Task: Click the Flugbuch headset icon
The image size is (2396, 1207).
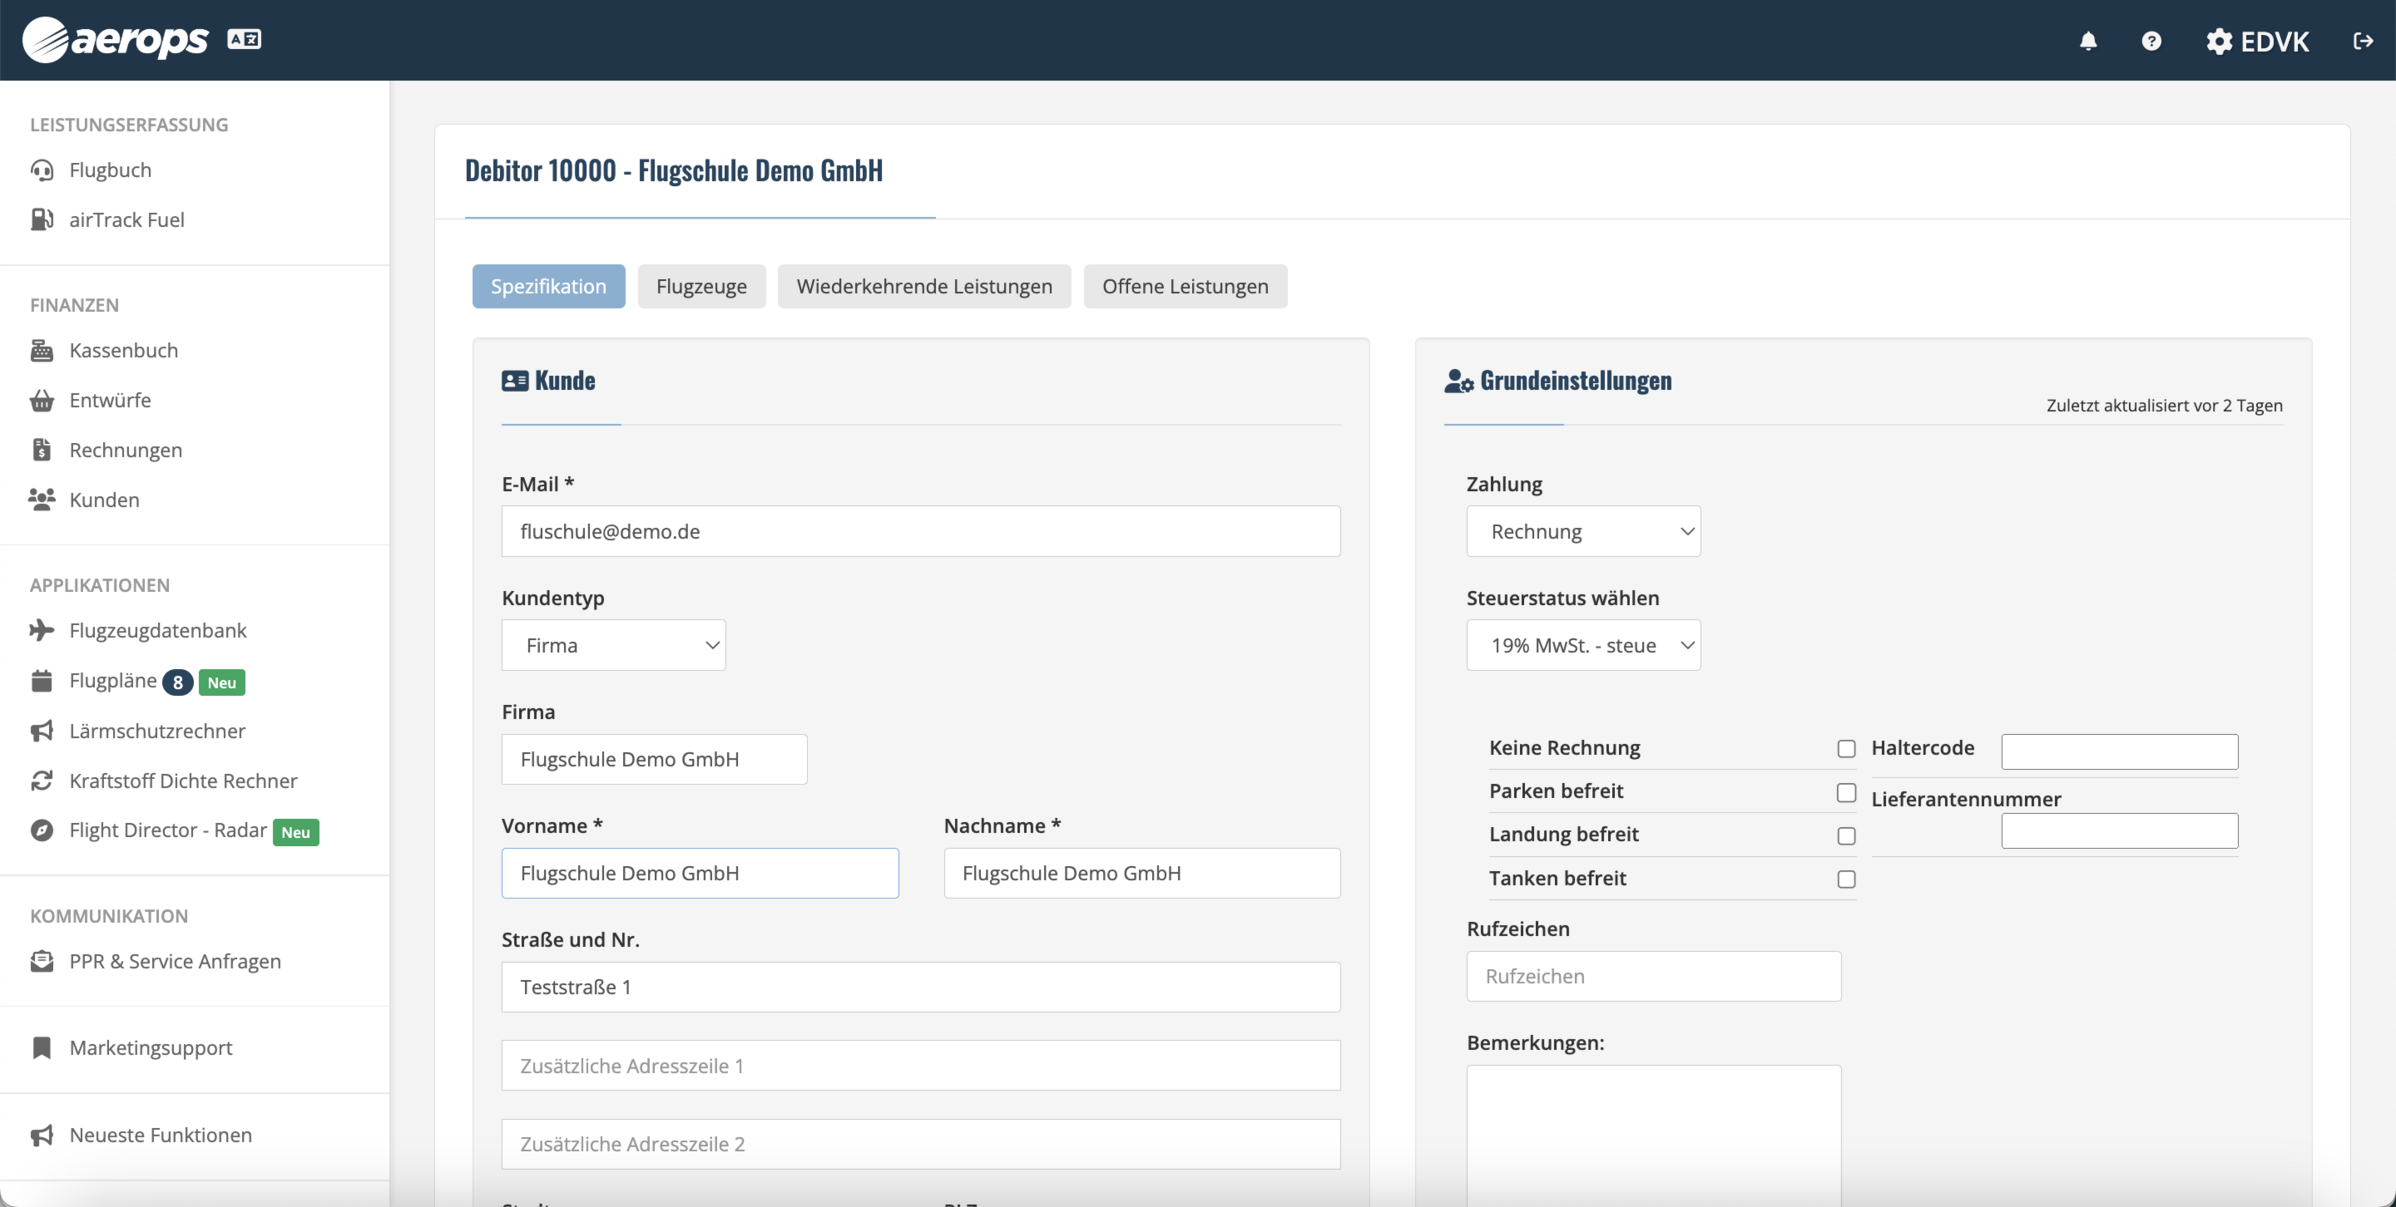Action: [x=42, y=170]
